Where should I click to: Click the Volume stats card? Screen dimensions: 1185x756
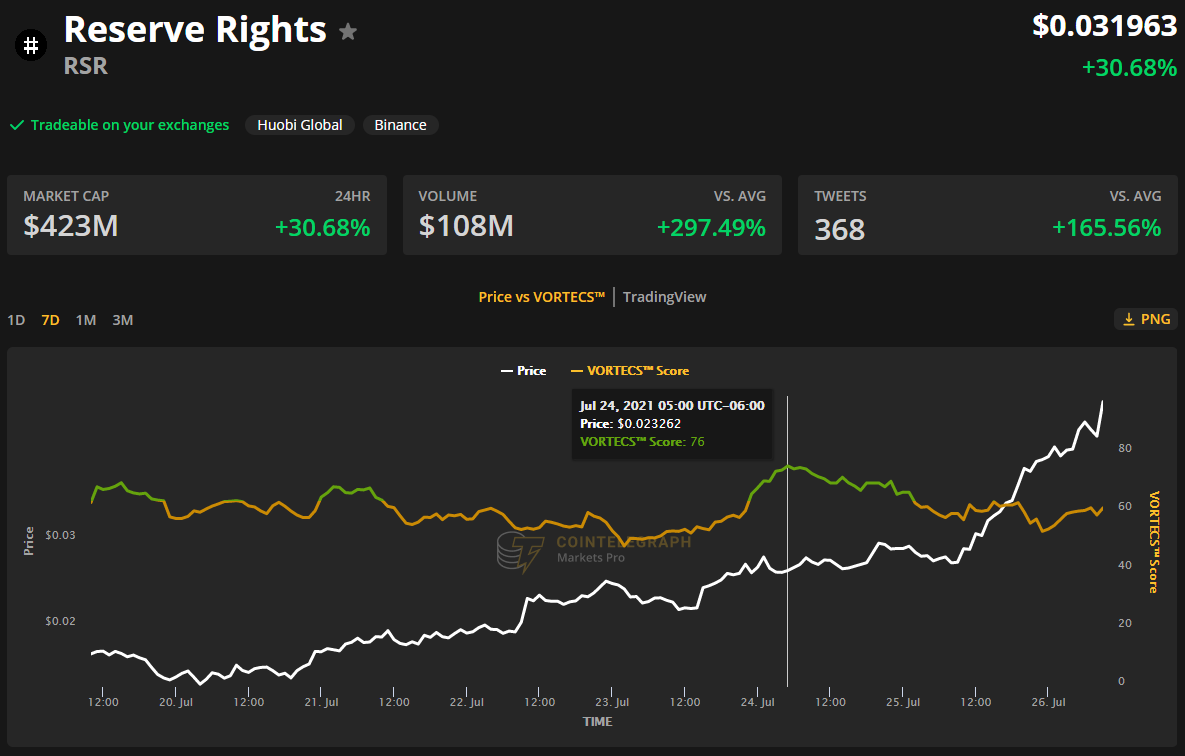coord(592,215)
